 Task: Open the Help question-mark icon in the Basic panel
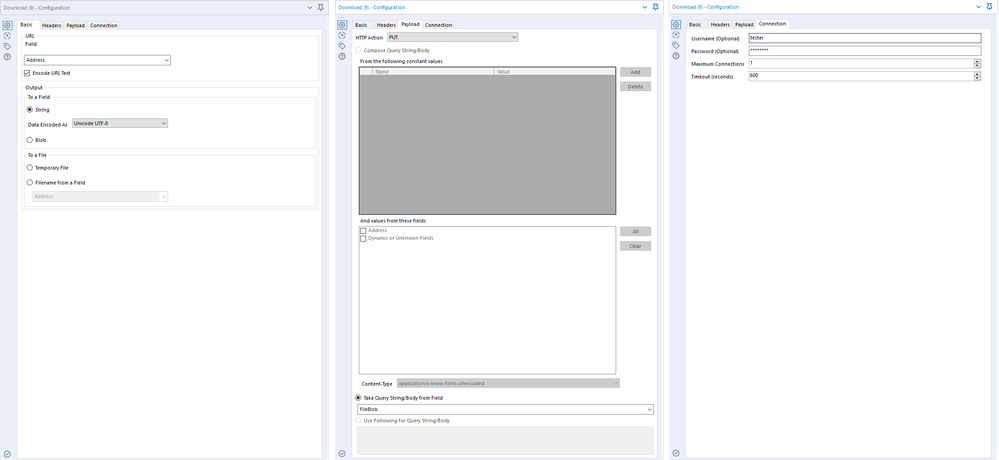[x=7, y=57]
